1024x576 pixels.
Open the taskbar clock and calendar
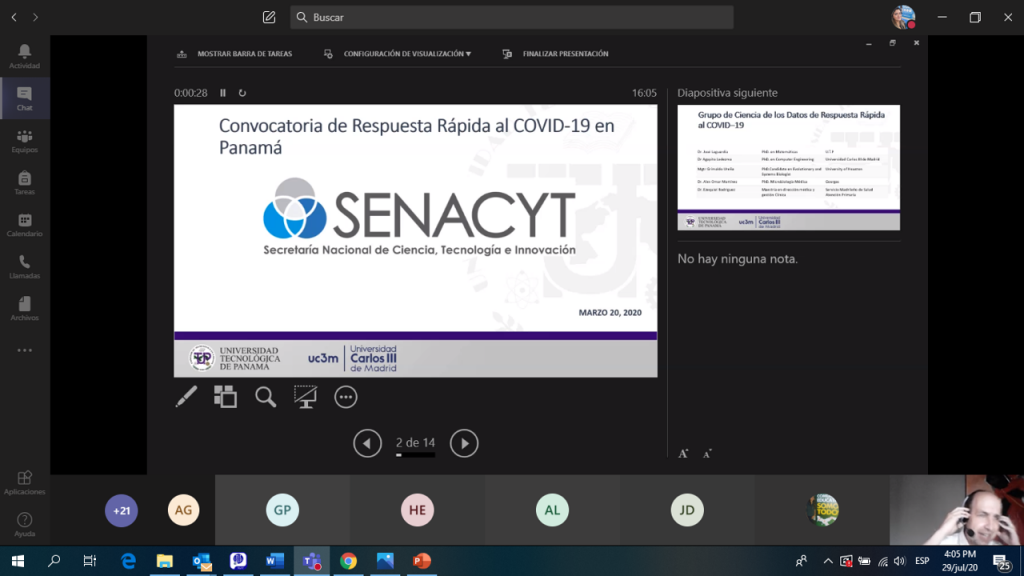pos(960,561)
